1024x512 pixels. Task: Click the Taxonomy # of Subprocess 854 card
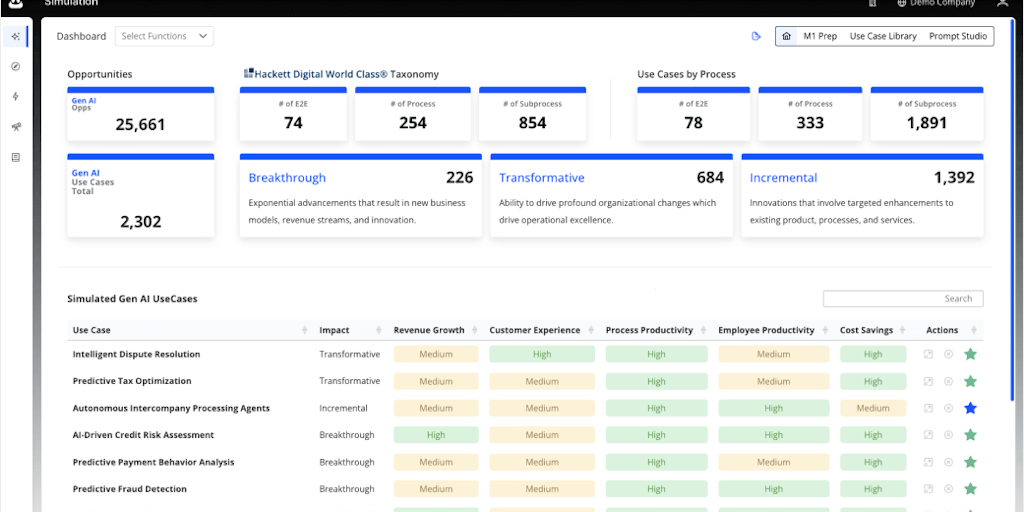(x=532, y=114)
